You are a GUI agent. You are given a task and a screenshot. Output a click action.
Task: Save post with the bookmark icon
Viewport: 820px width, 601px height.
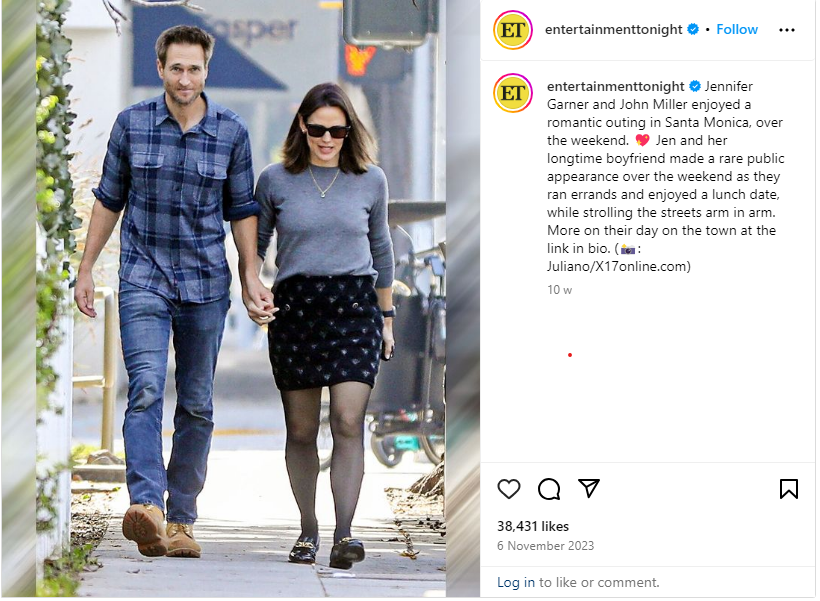point(789,489)
